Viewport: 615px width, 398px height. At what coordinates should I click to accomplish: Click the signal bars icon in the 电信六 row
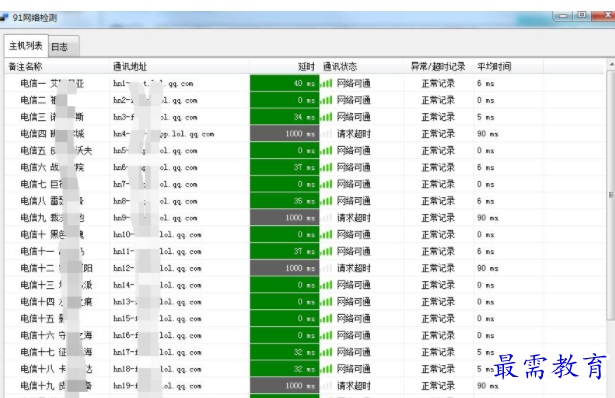(326, 167)
